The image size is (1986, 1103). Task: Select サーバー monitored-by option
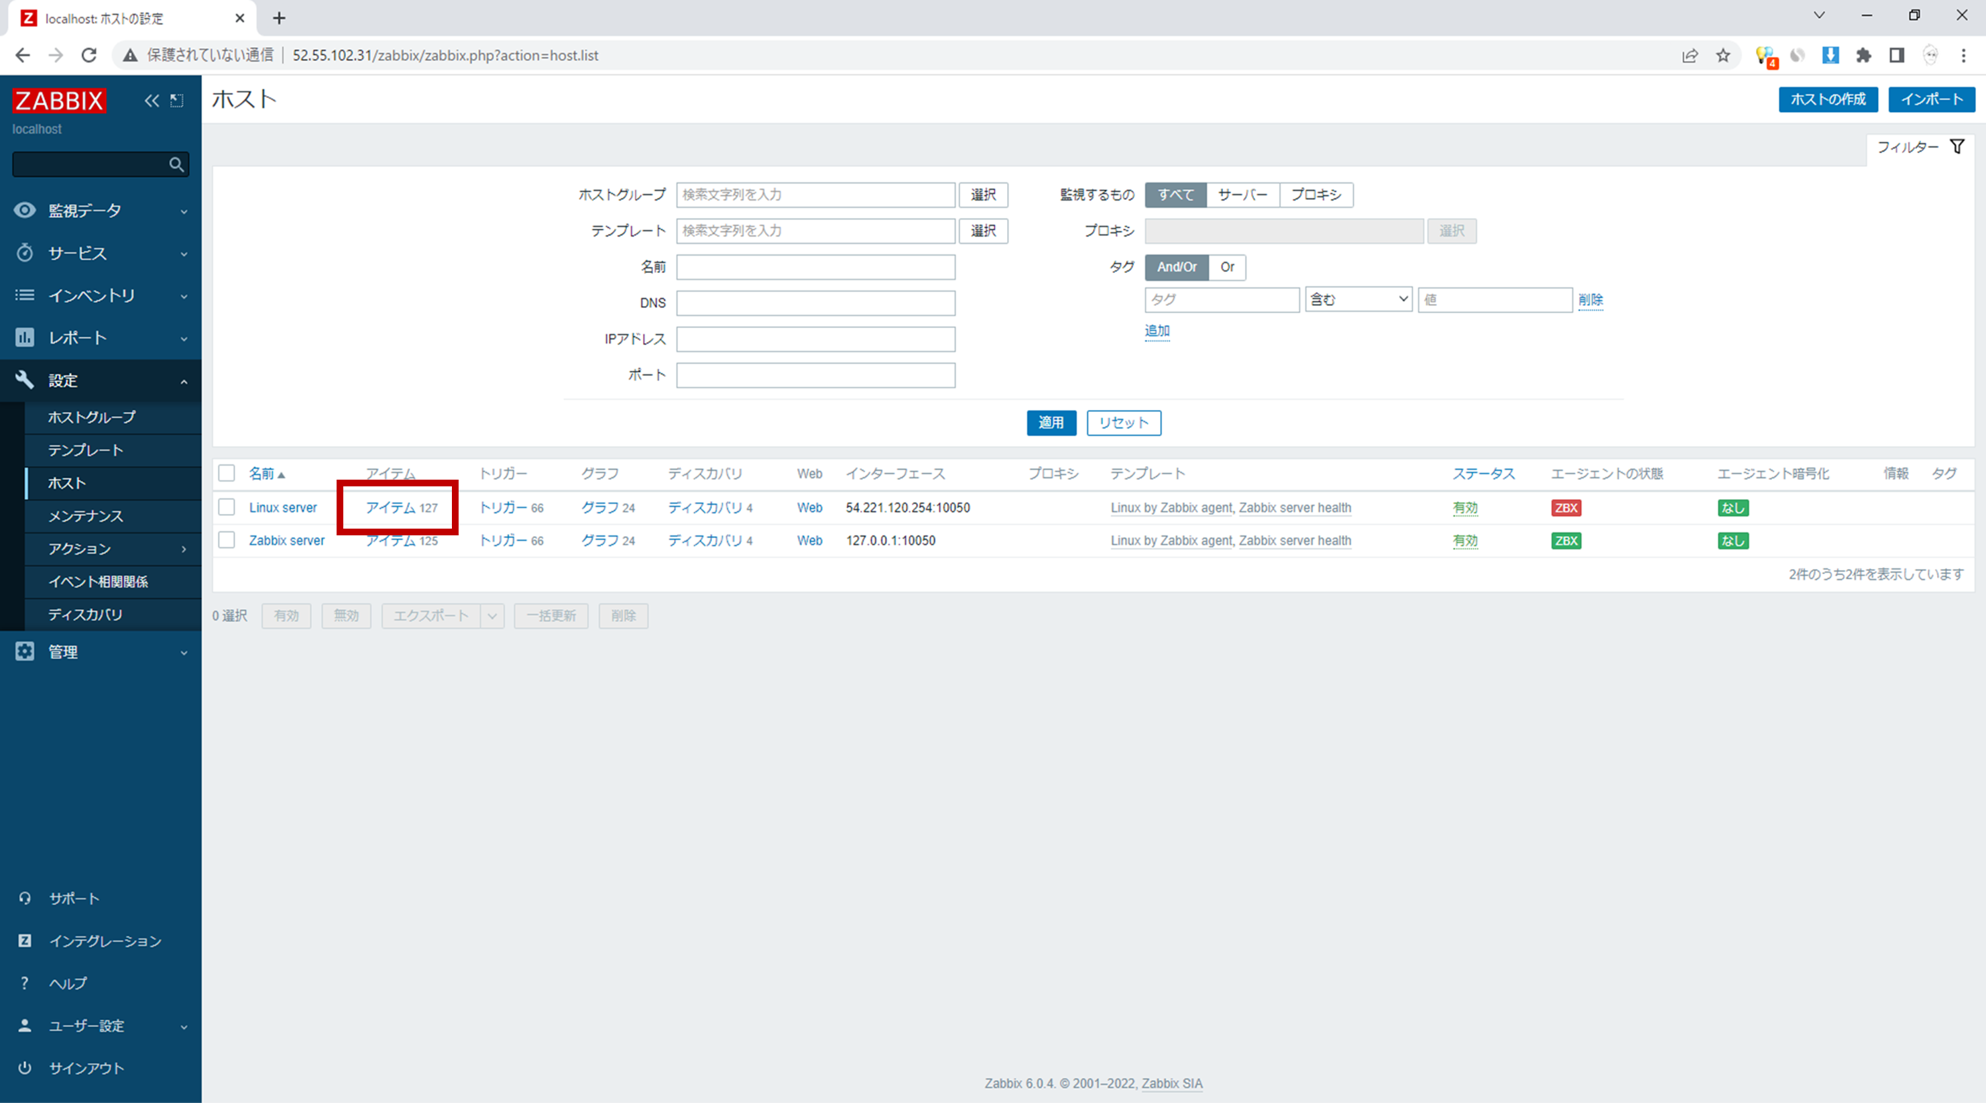point(1243,195)
